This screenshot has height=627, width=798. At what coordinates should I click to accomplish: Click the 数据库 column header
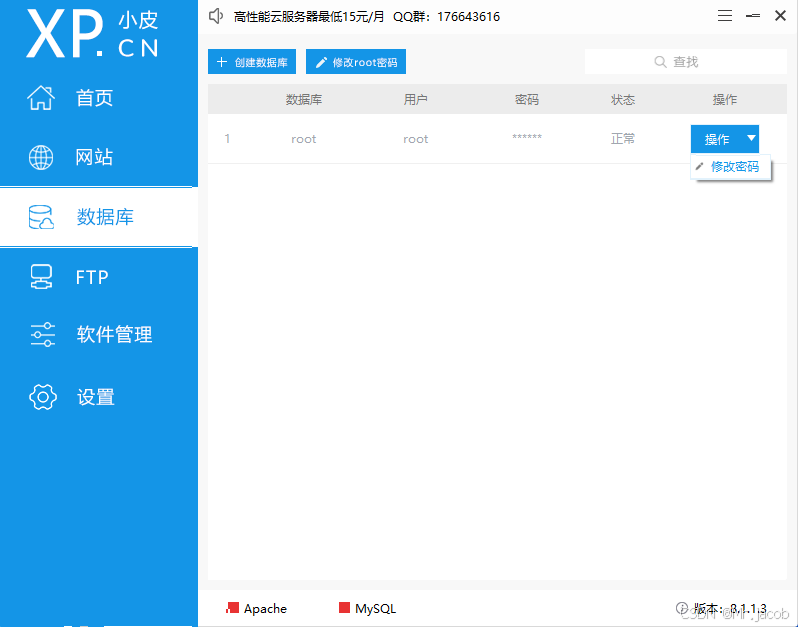point(304,99)
